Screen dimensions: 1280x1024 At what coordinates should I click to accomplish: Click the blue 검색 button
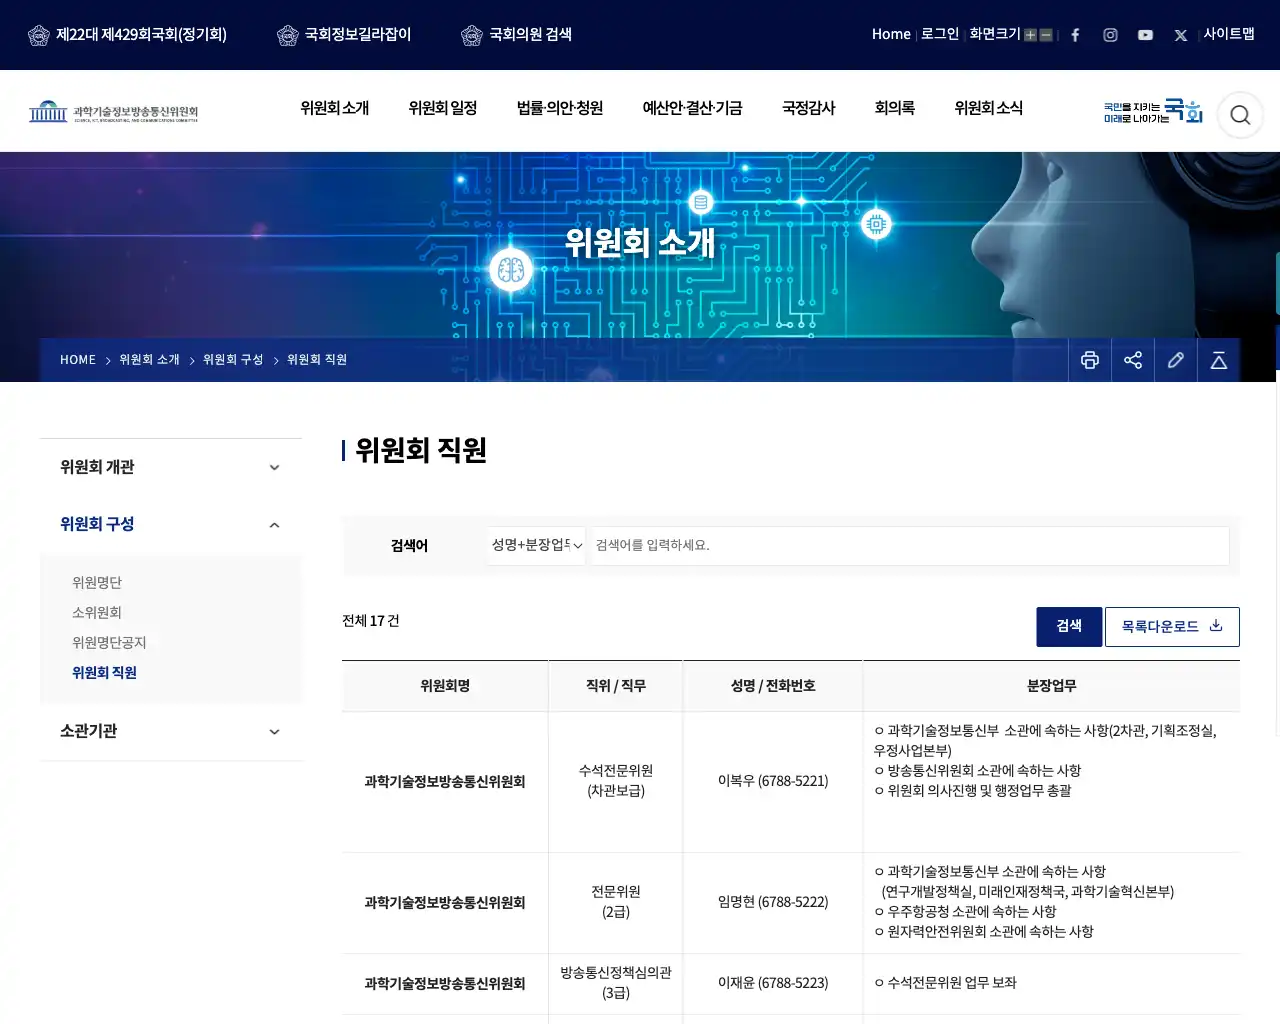[x=1069, y=626]
